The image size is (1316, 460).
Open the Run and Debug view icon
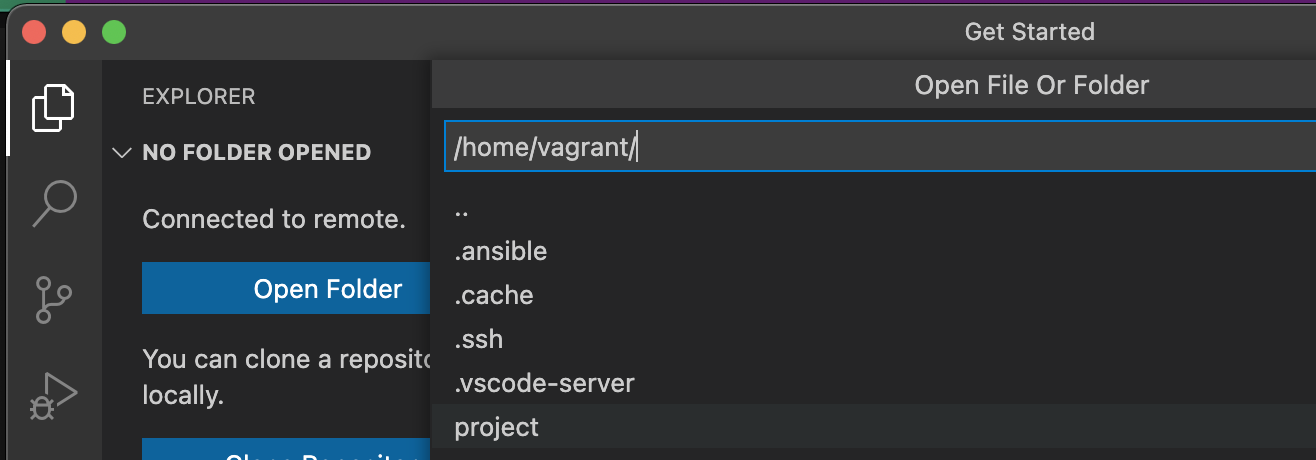(x=53, y=396)
